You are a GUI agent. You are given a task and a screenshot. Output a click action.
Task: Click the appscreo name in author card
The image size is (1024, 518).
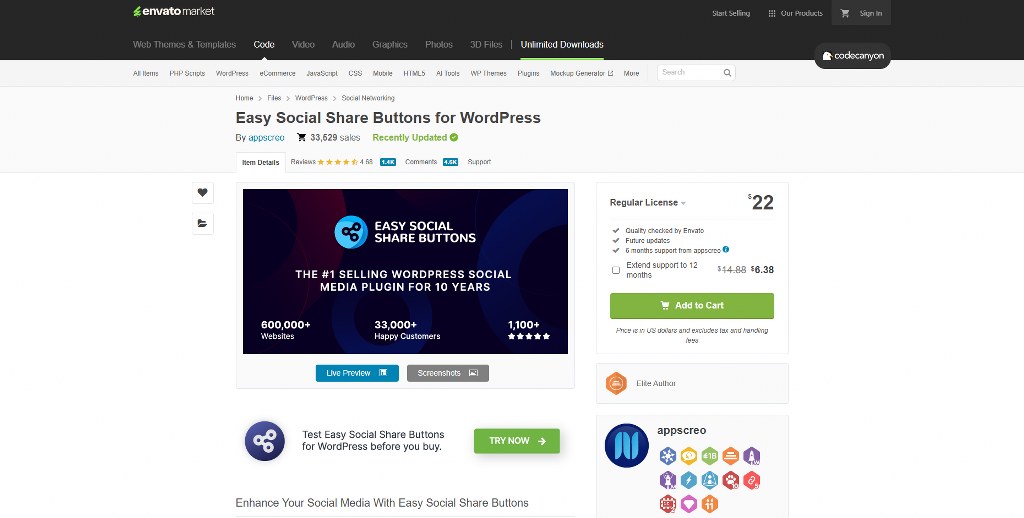pyautogui.click(x=681, y=430)
